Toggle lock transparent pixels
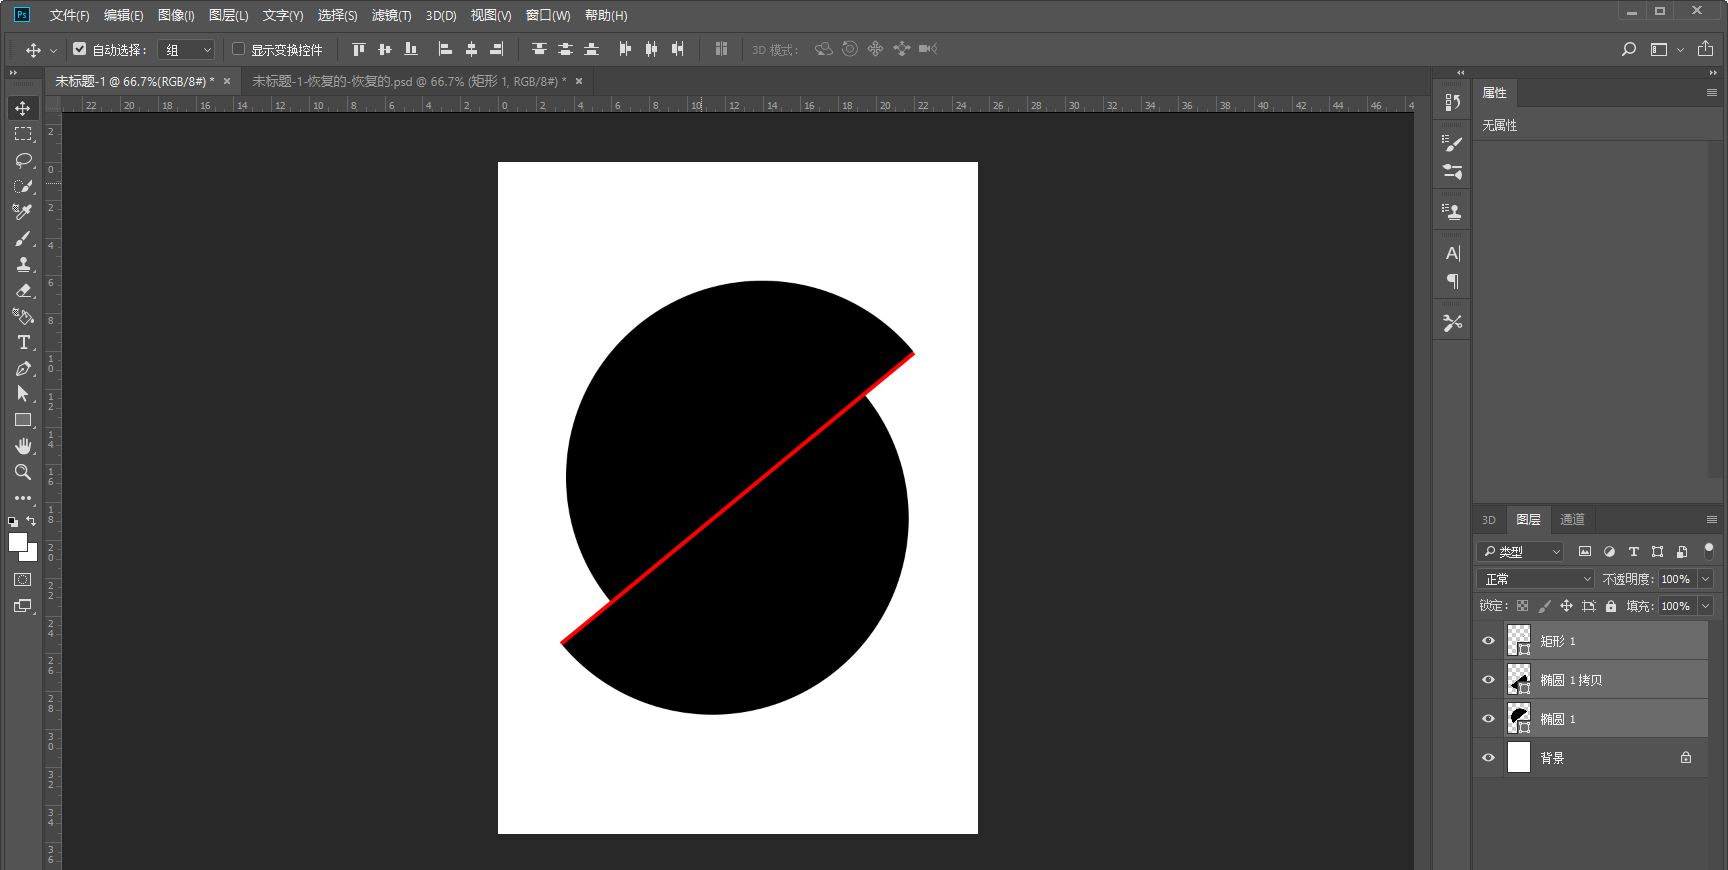1728x870 pixels. (1522, 606)
